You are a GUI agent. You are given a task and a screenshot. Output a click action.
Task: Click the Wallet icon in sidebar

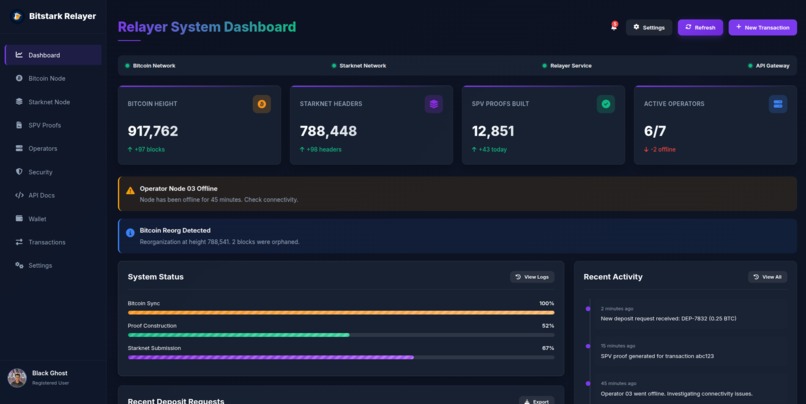pyautogui.click(x=19, y=218)
